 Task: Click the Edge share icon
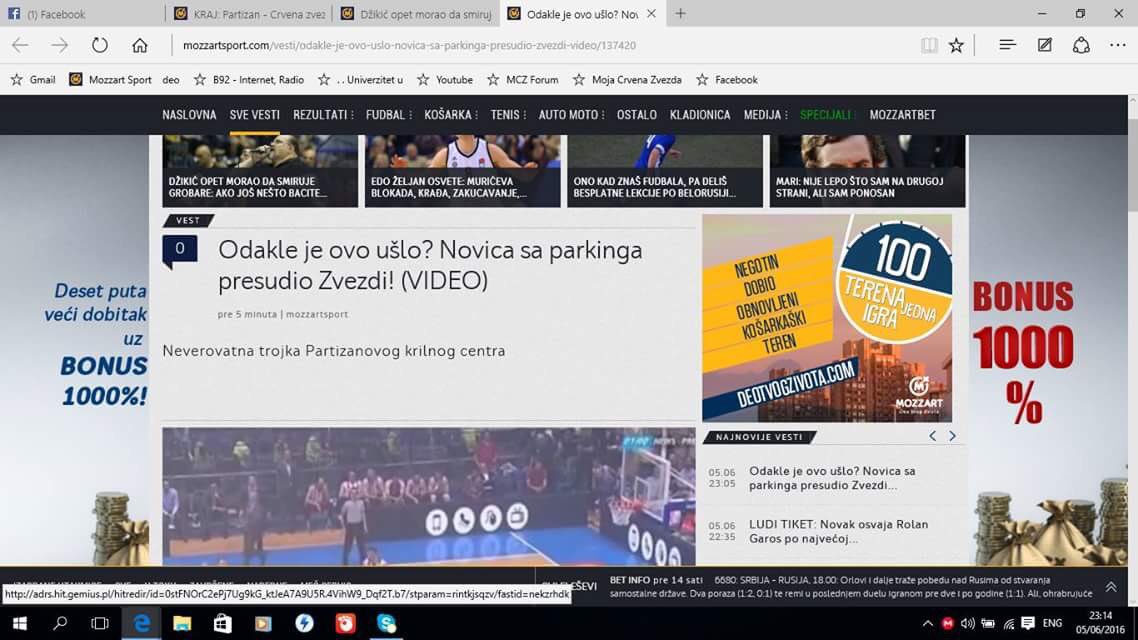tap(1081, 45)
